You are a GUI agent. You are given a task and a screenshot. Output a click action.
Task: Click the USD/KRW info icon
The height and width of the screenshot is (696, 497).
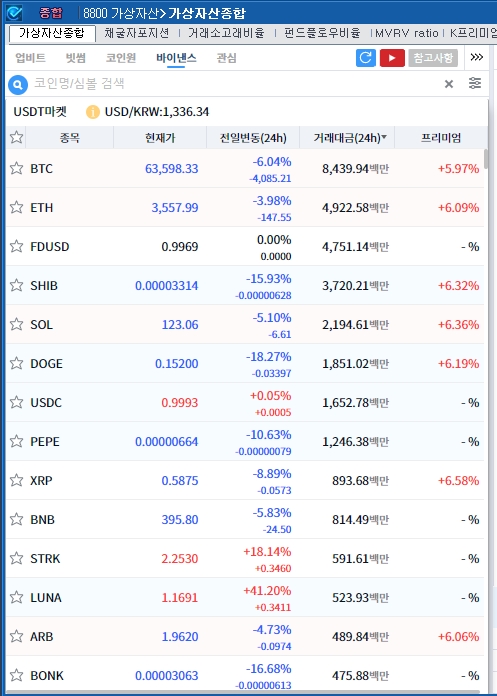(93, 112)
